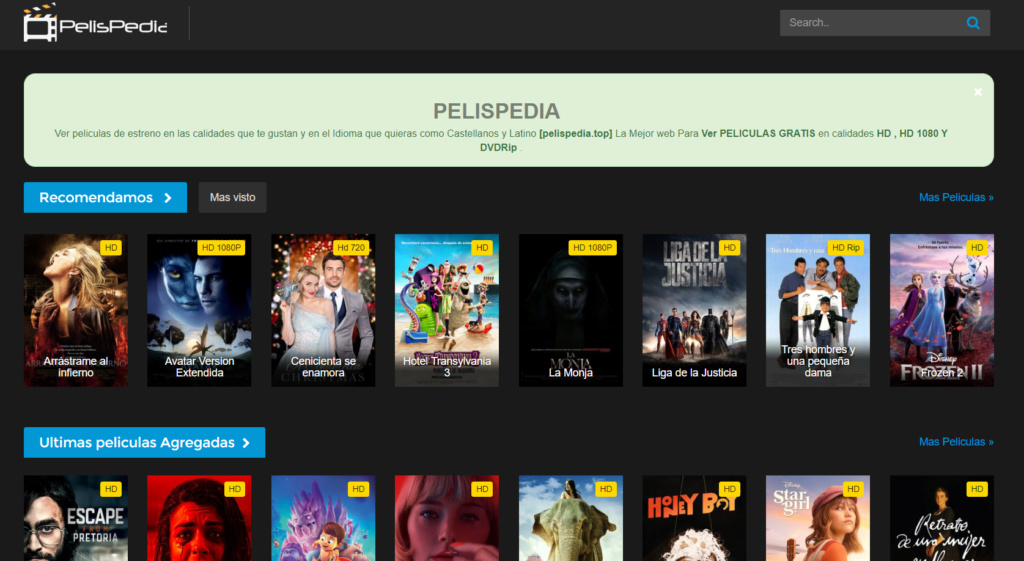Click the magnifier search icon
The height and width of the screenshot is (561, 1024).
[973, 23]
